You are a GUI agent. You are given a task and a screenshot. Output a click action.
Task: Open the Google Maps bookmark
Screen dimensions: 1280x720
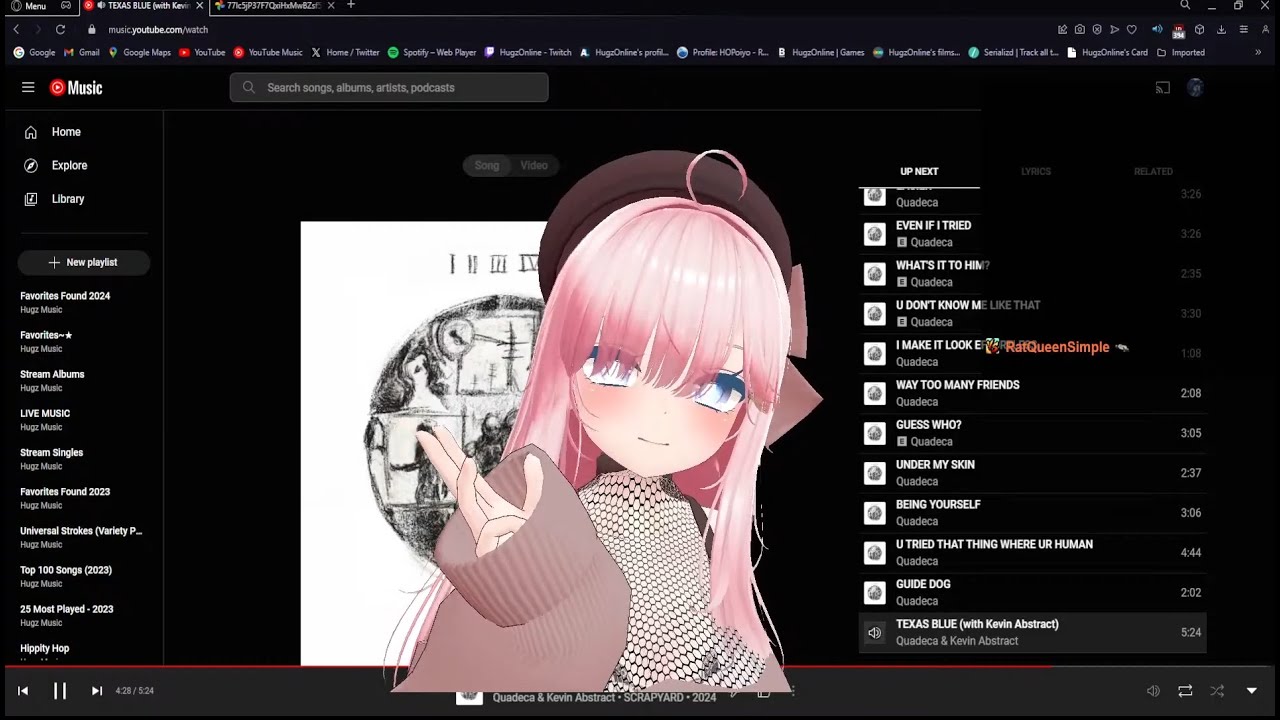click(140, 53)
